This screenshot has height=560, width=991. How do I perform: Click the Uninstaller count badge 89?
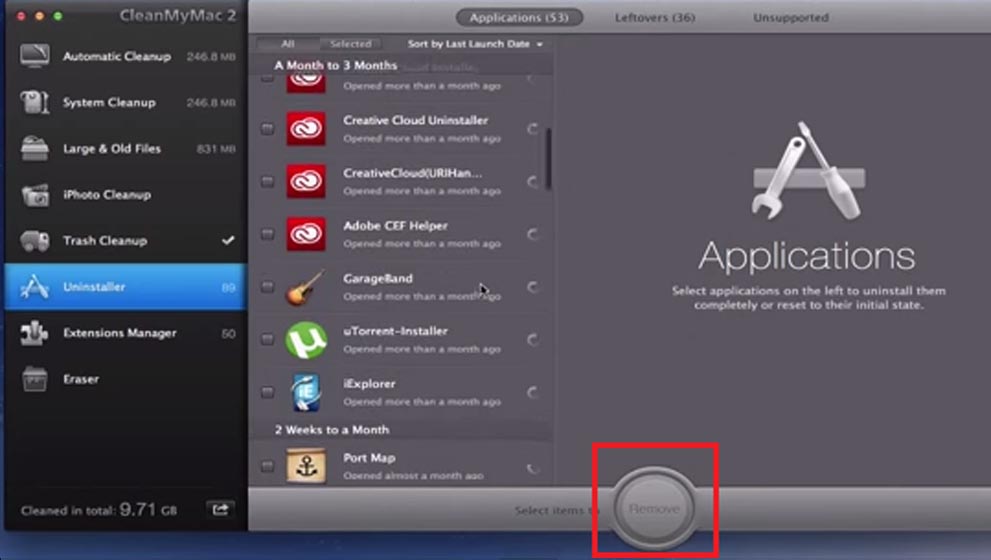pos(228,288)
